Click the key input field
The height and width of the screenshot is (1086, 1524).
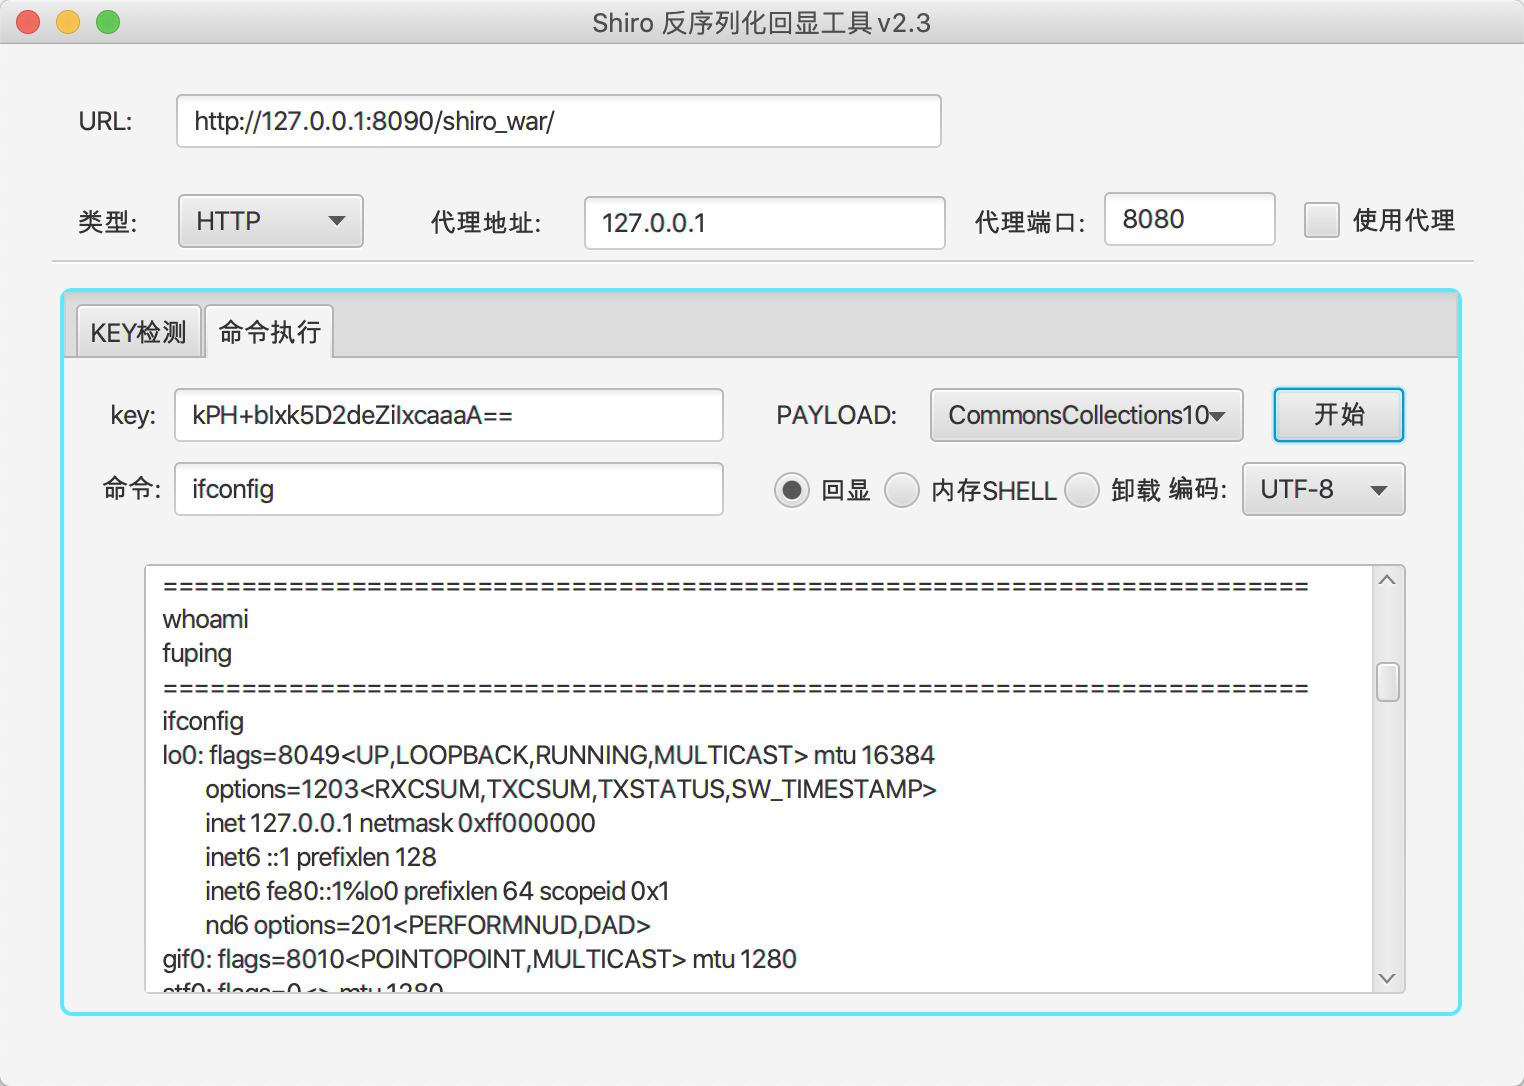click(448, 415)
